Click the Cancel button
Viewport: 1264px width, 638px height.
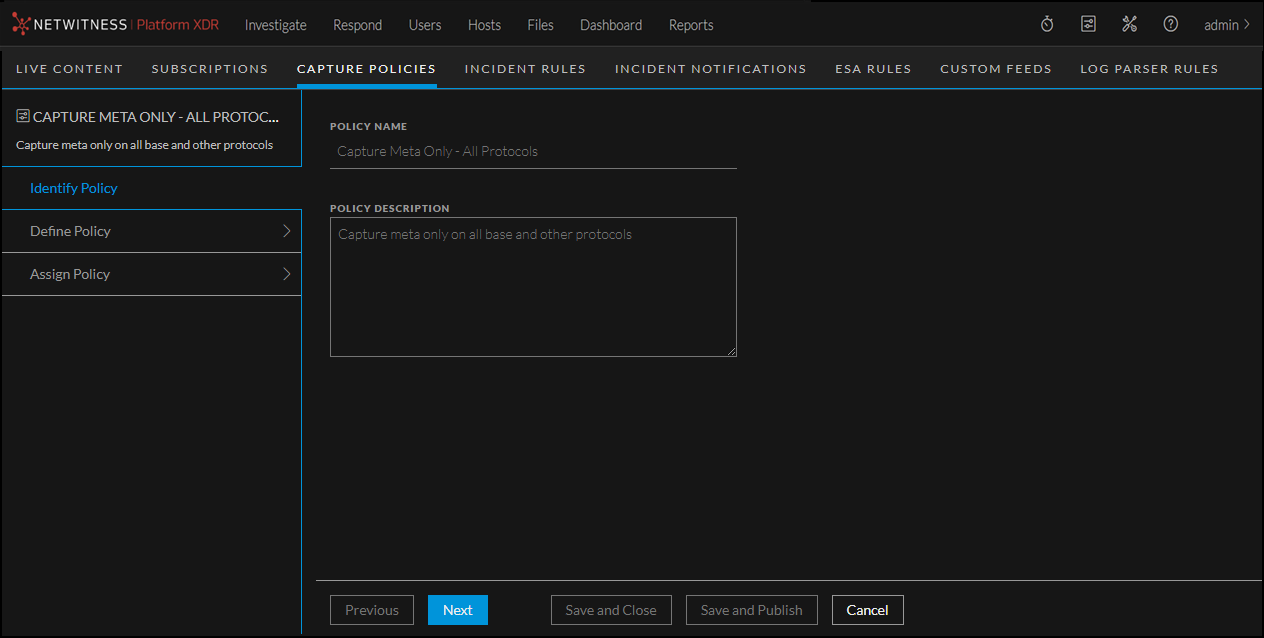click(x=867, y=610)
